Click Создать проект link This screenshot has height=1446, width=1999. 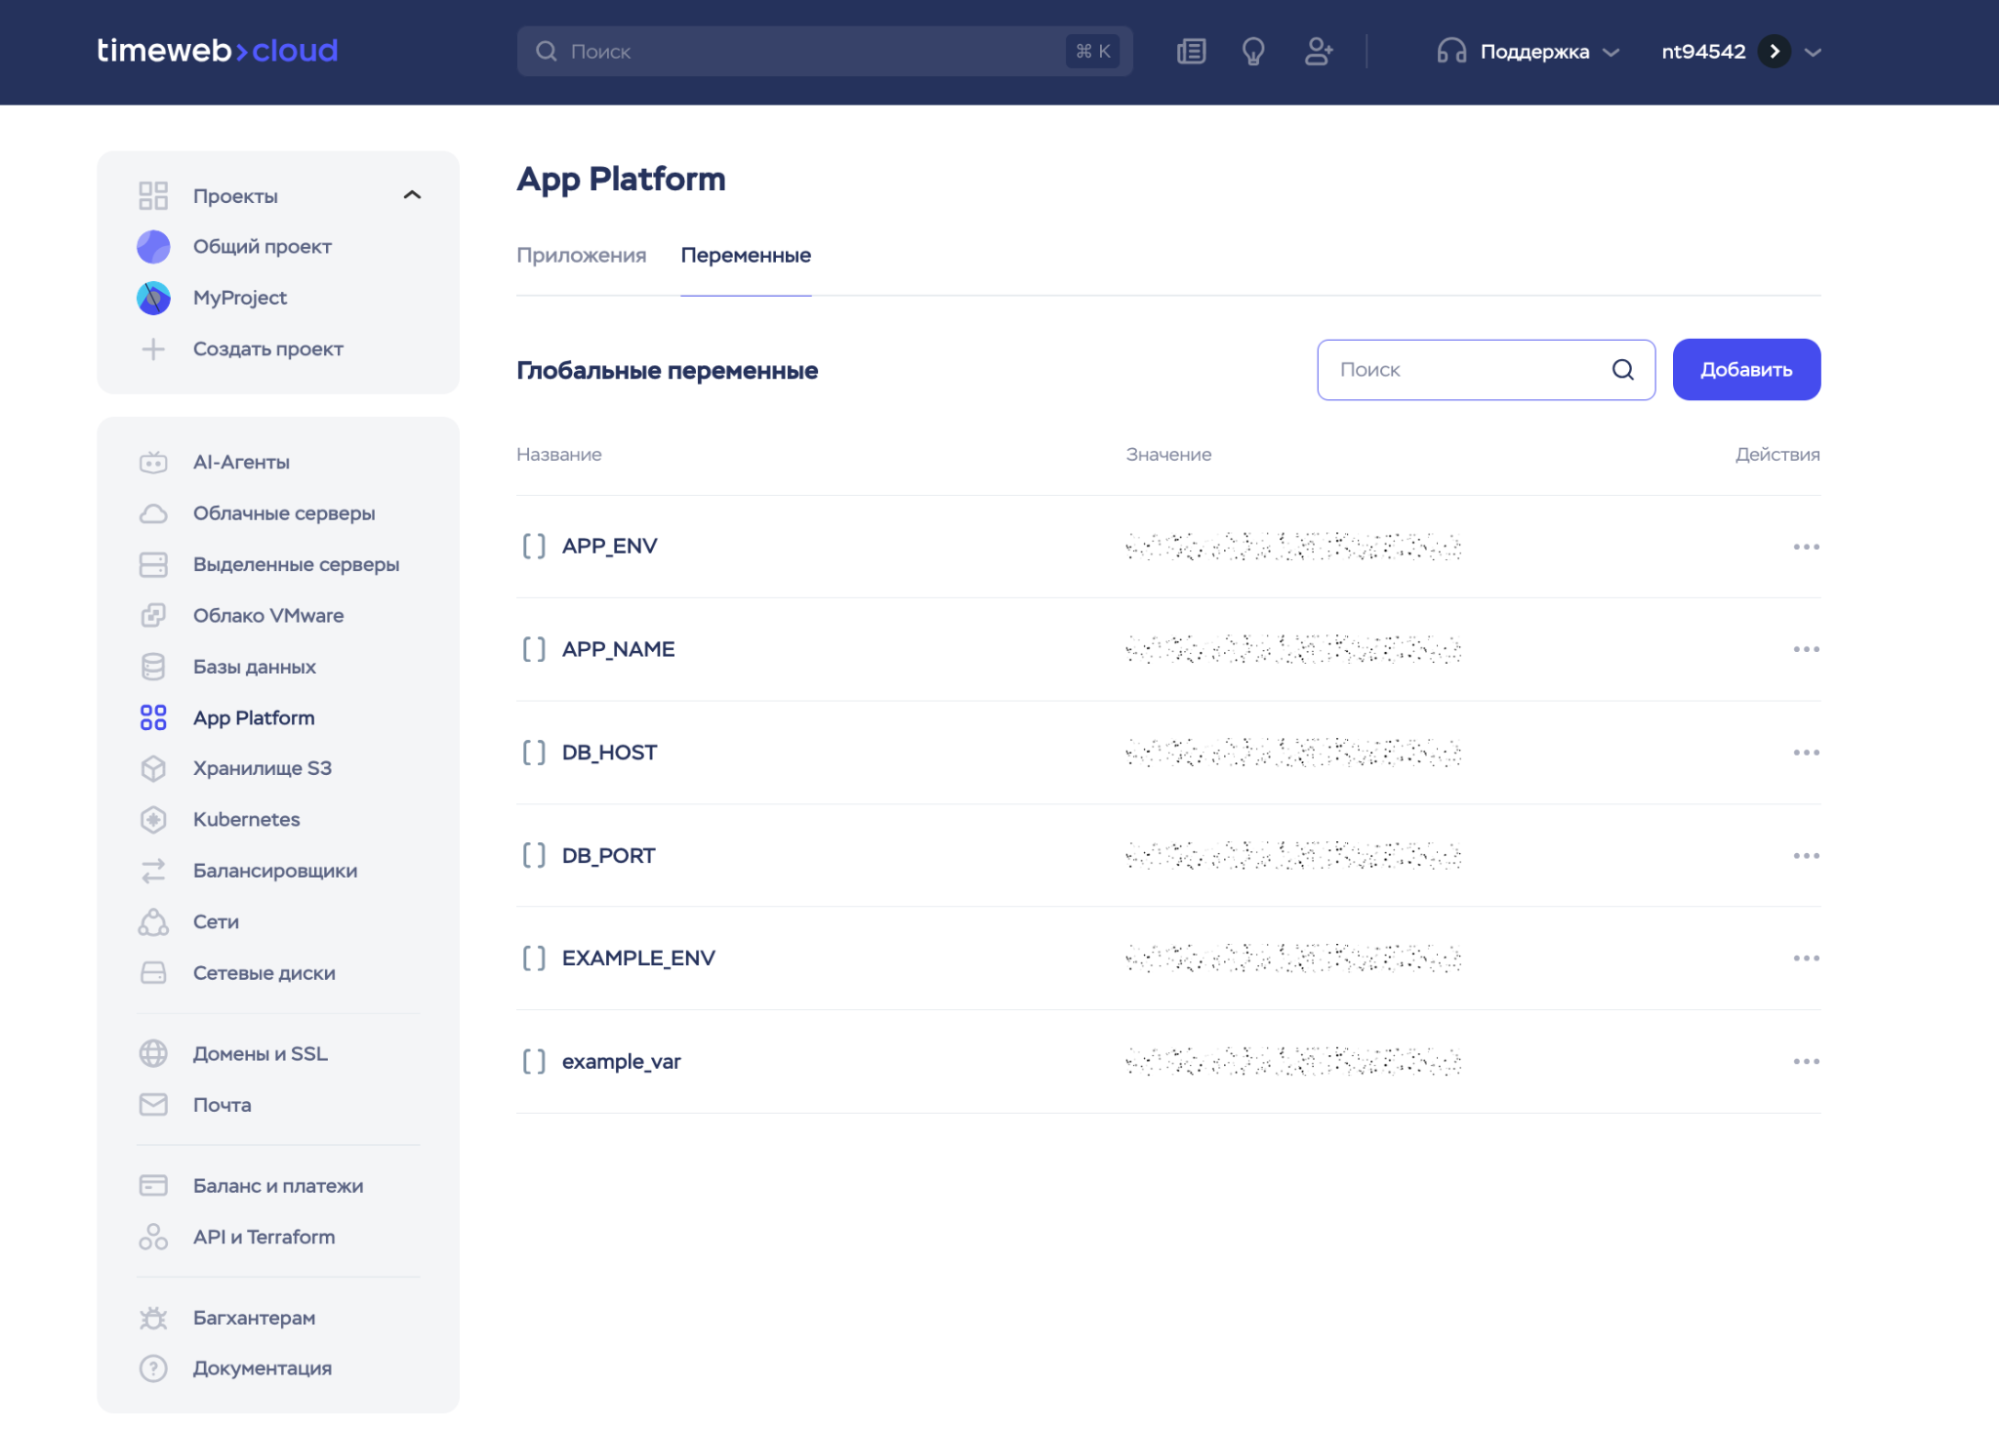pyautogui.click(x=267, y=349)
